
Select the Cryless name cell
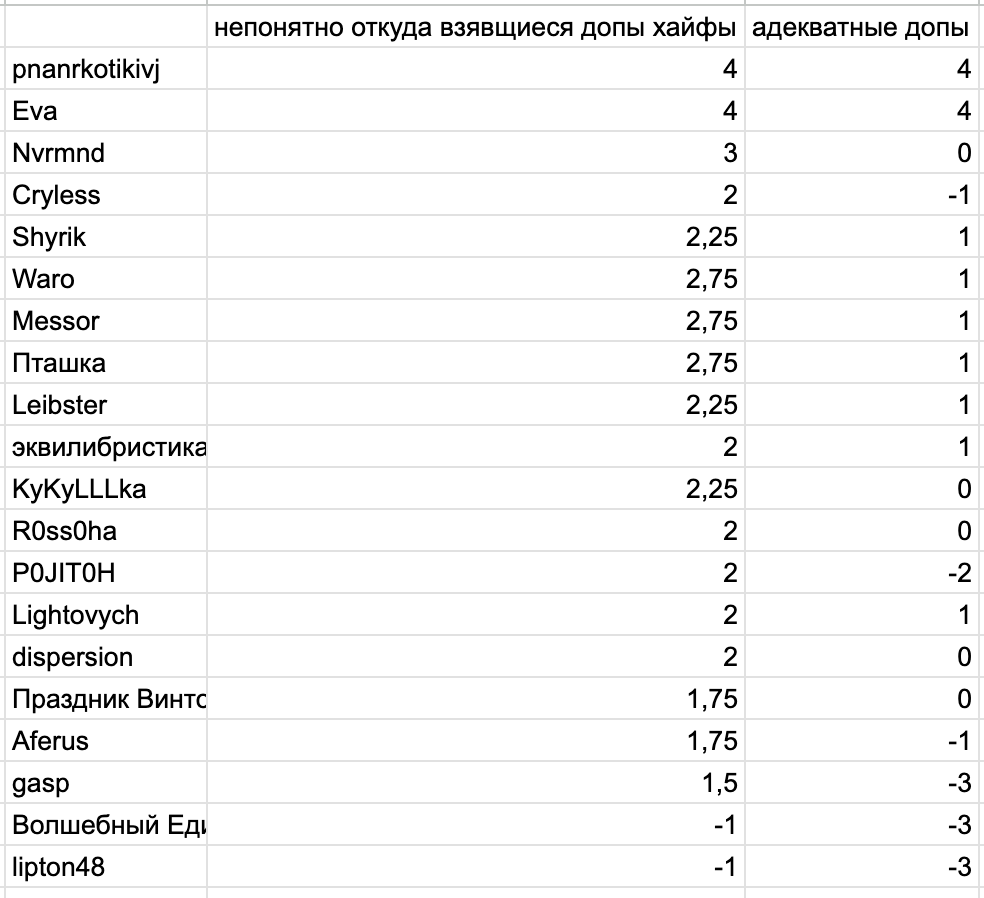coord(105,195)
